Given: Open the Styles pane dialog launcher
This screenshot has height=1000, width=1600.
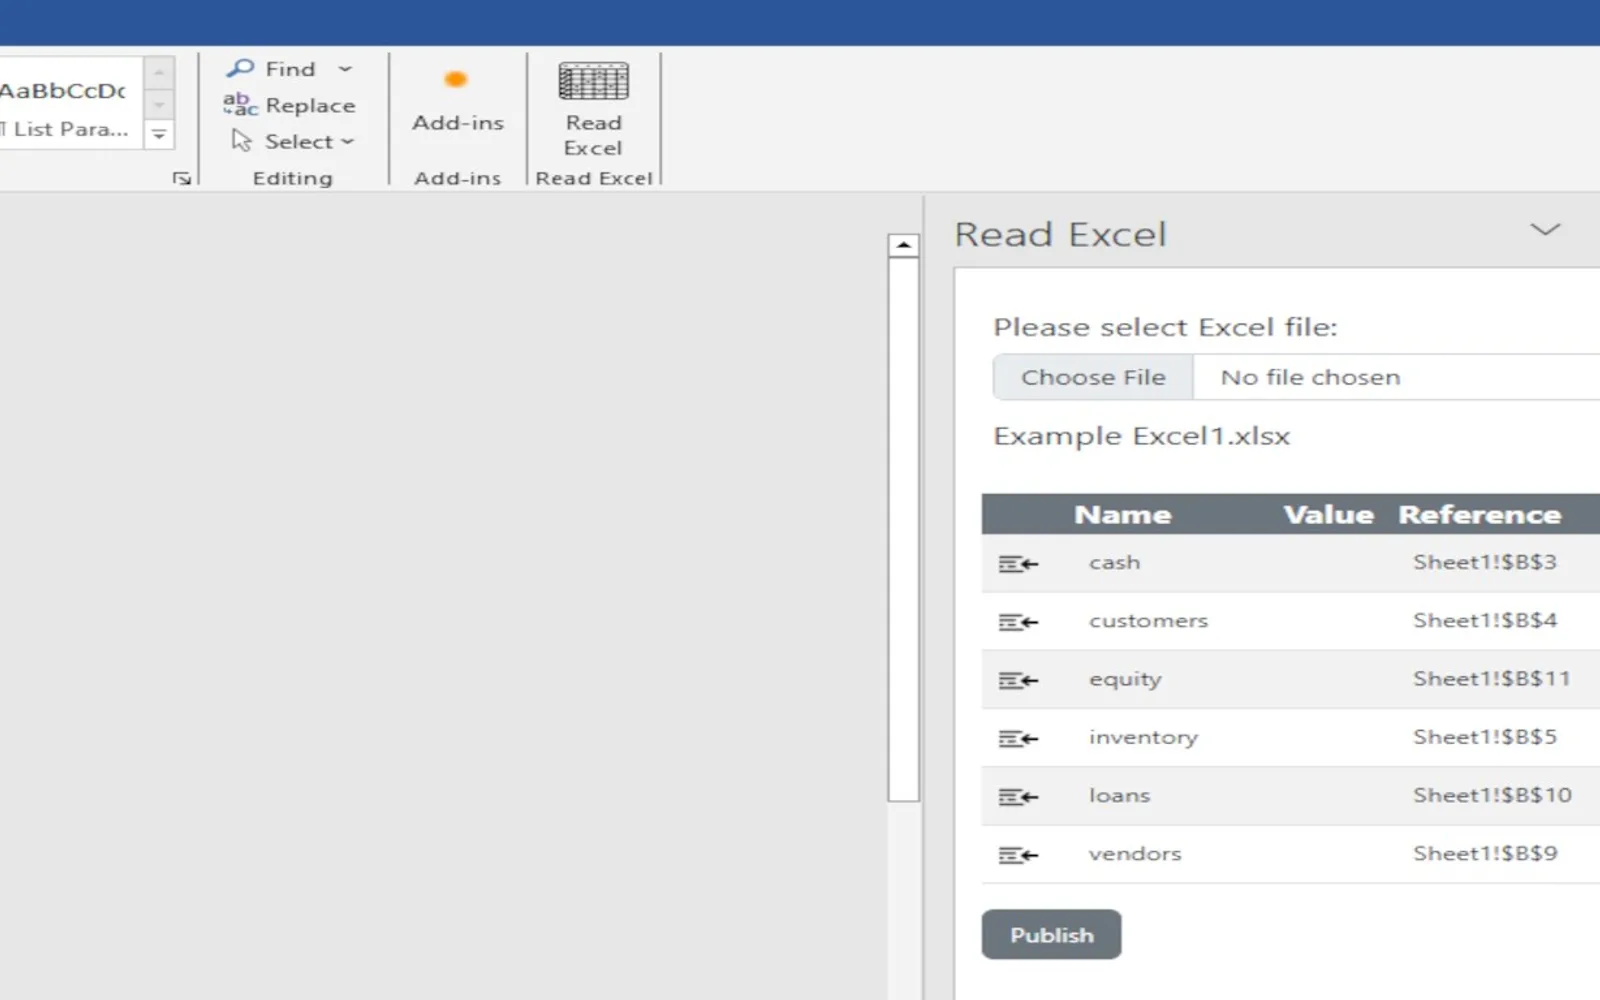Looking at the screenshot, I should tap(181, 178).
